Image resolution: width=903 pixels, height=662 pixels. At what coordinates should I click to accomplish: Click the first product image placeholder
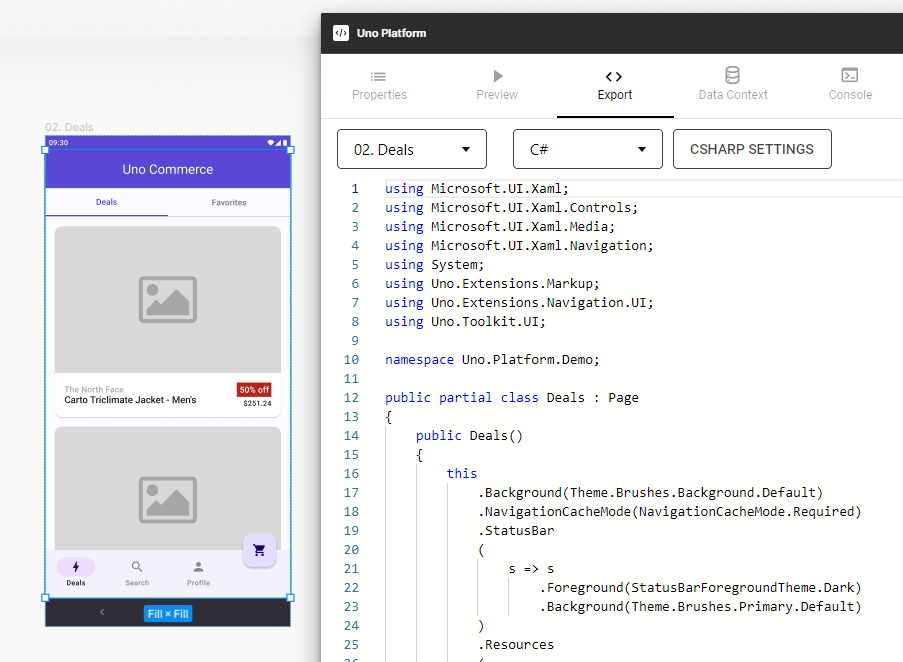tap(167, 299)
